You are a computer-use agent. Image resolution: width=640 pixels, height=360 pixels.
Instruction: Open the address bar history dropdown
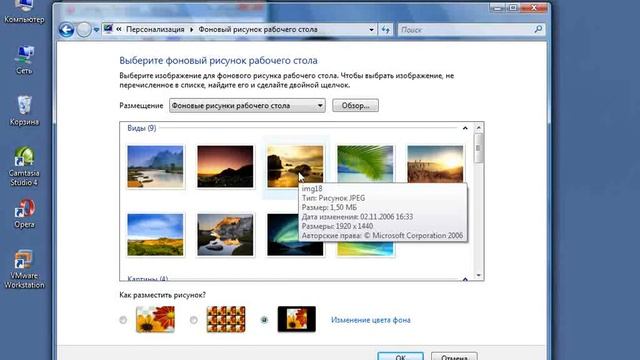[371, 29]
